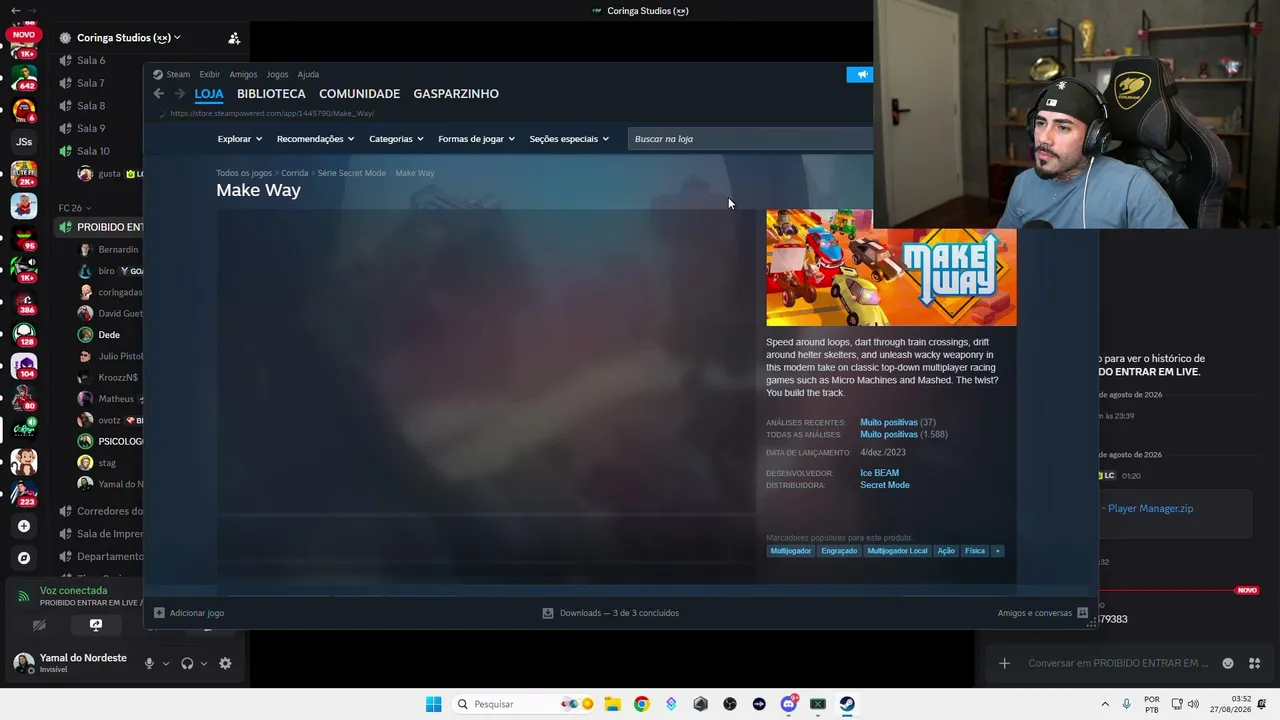Screen dimensions: 1280x720
Task: Click the Discord voice connection signal icon
Action: click(x=24, y=596)
